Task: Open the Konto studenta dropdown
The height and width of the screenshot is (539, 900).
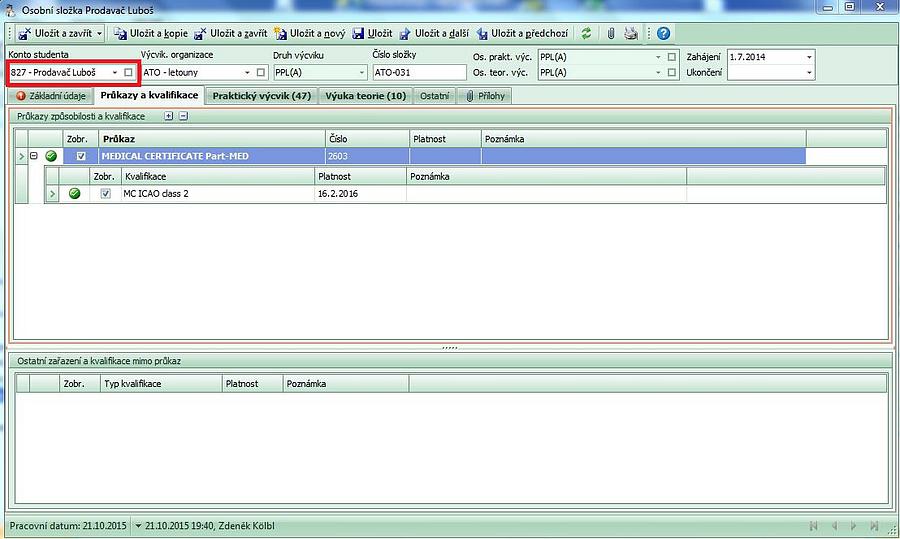Action: (115, 72)
